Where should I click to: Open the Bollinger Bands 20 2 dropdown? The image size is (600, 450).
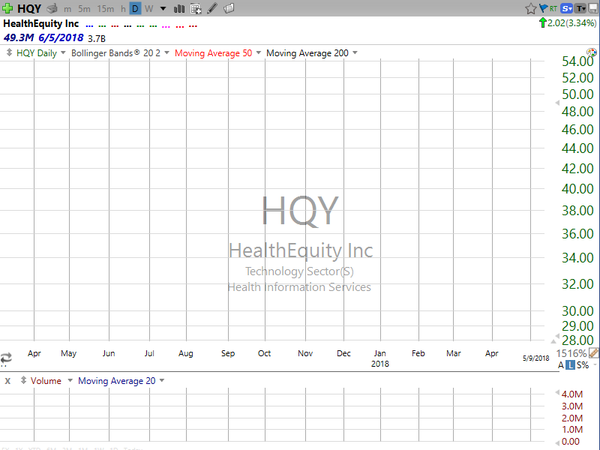coord(167,52)
